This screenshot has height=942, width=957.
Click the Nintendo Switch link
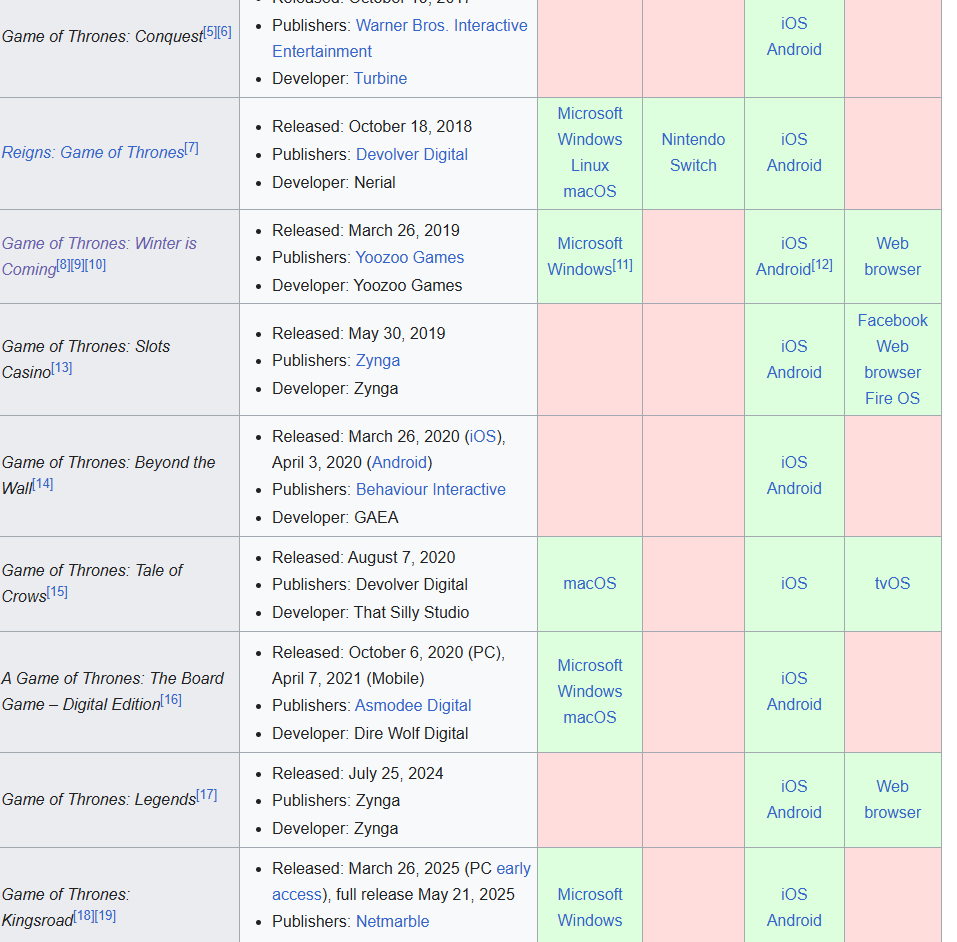(x=693, y=153)
